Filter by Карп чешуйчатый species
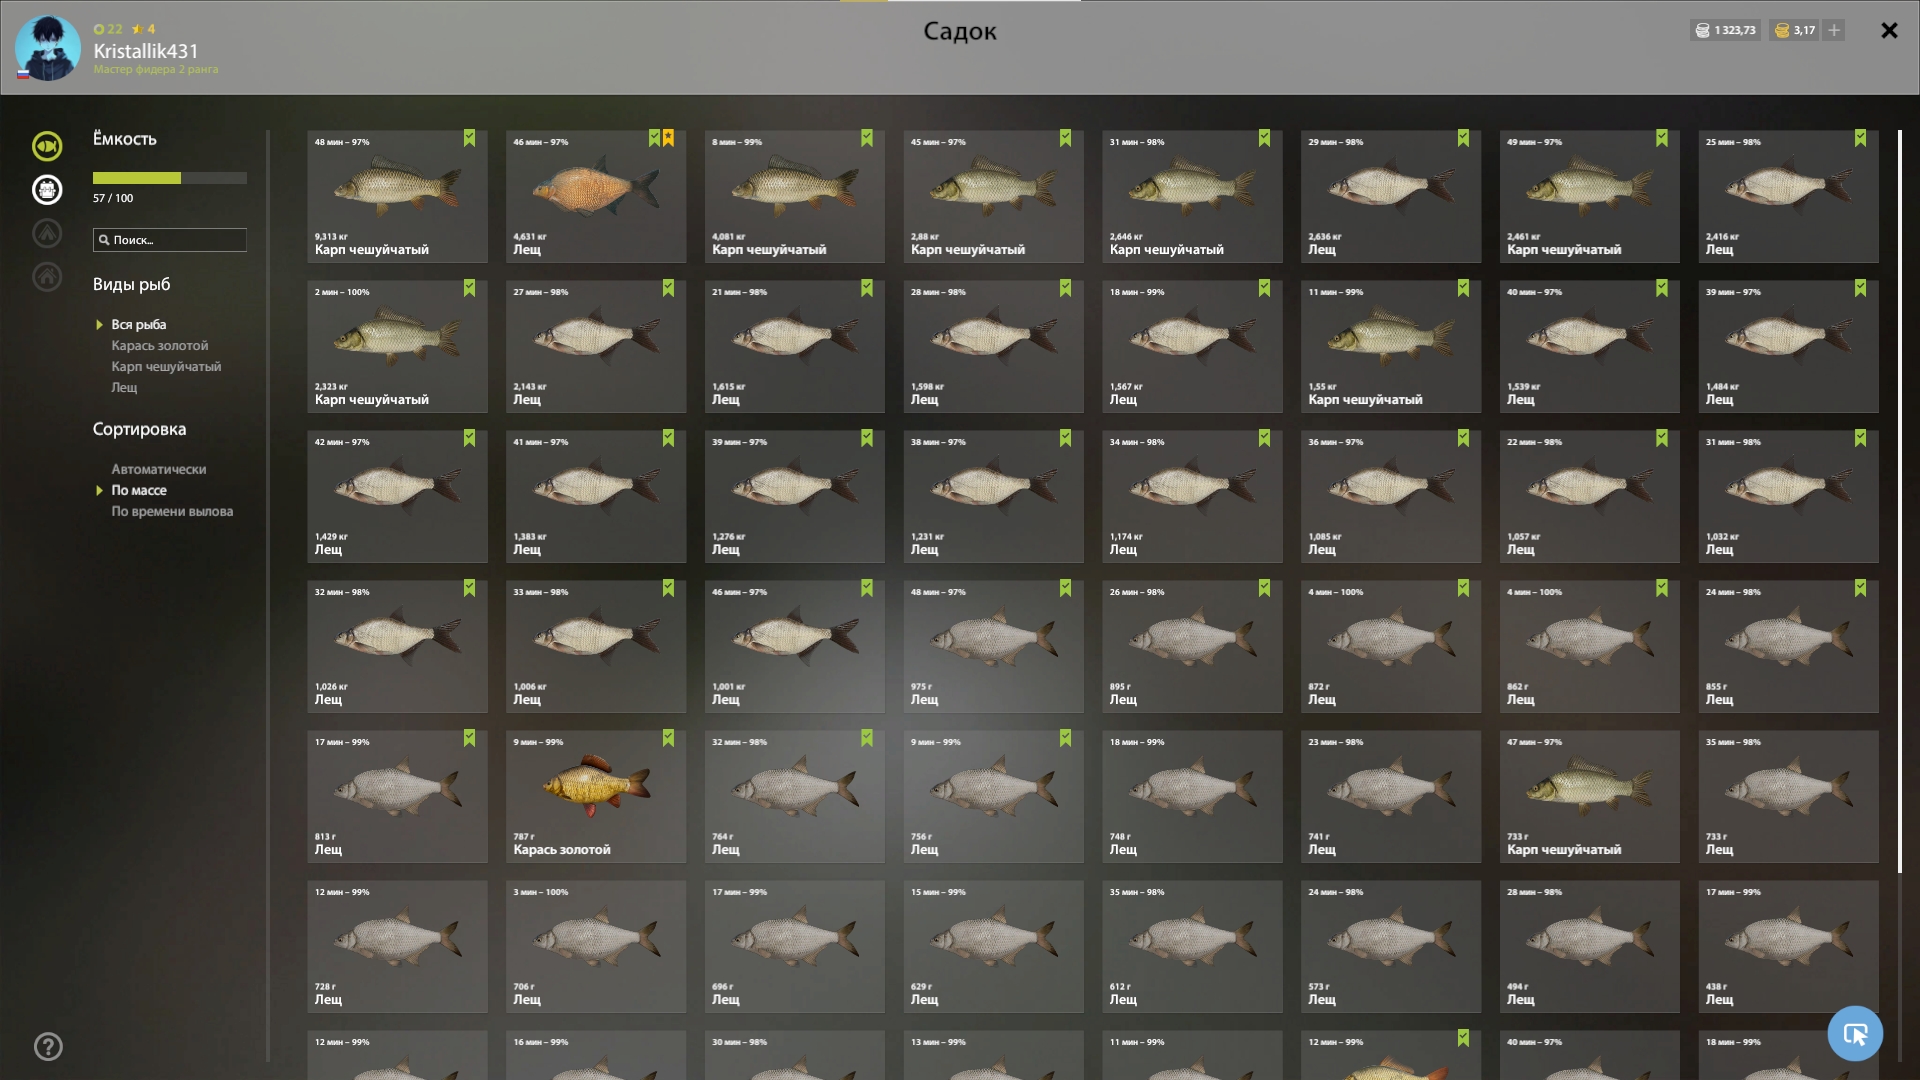Viewport: 1920px width, 1080px height. pyautogui.click(x=166, y=366)
